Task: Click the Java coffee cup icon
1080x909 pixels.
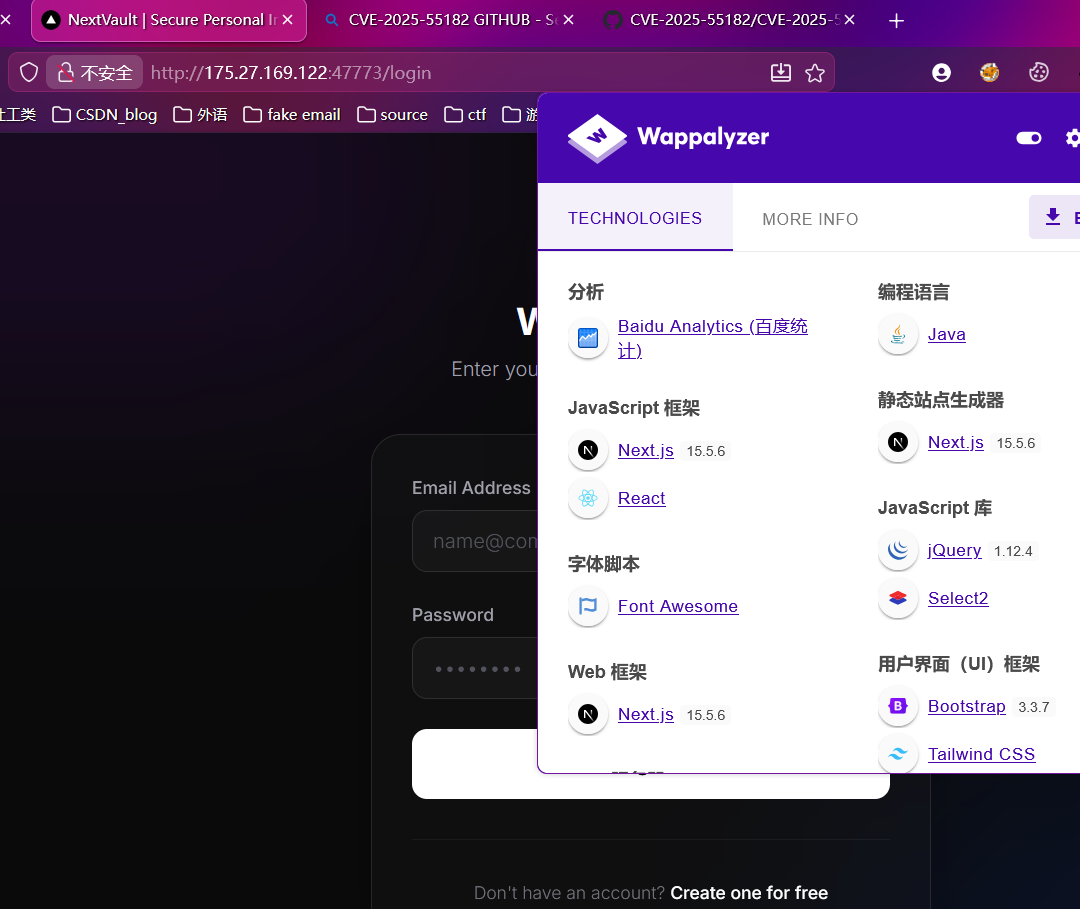Action: pyautogui.click(x=898, y=334)
